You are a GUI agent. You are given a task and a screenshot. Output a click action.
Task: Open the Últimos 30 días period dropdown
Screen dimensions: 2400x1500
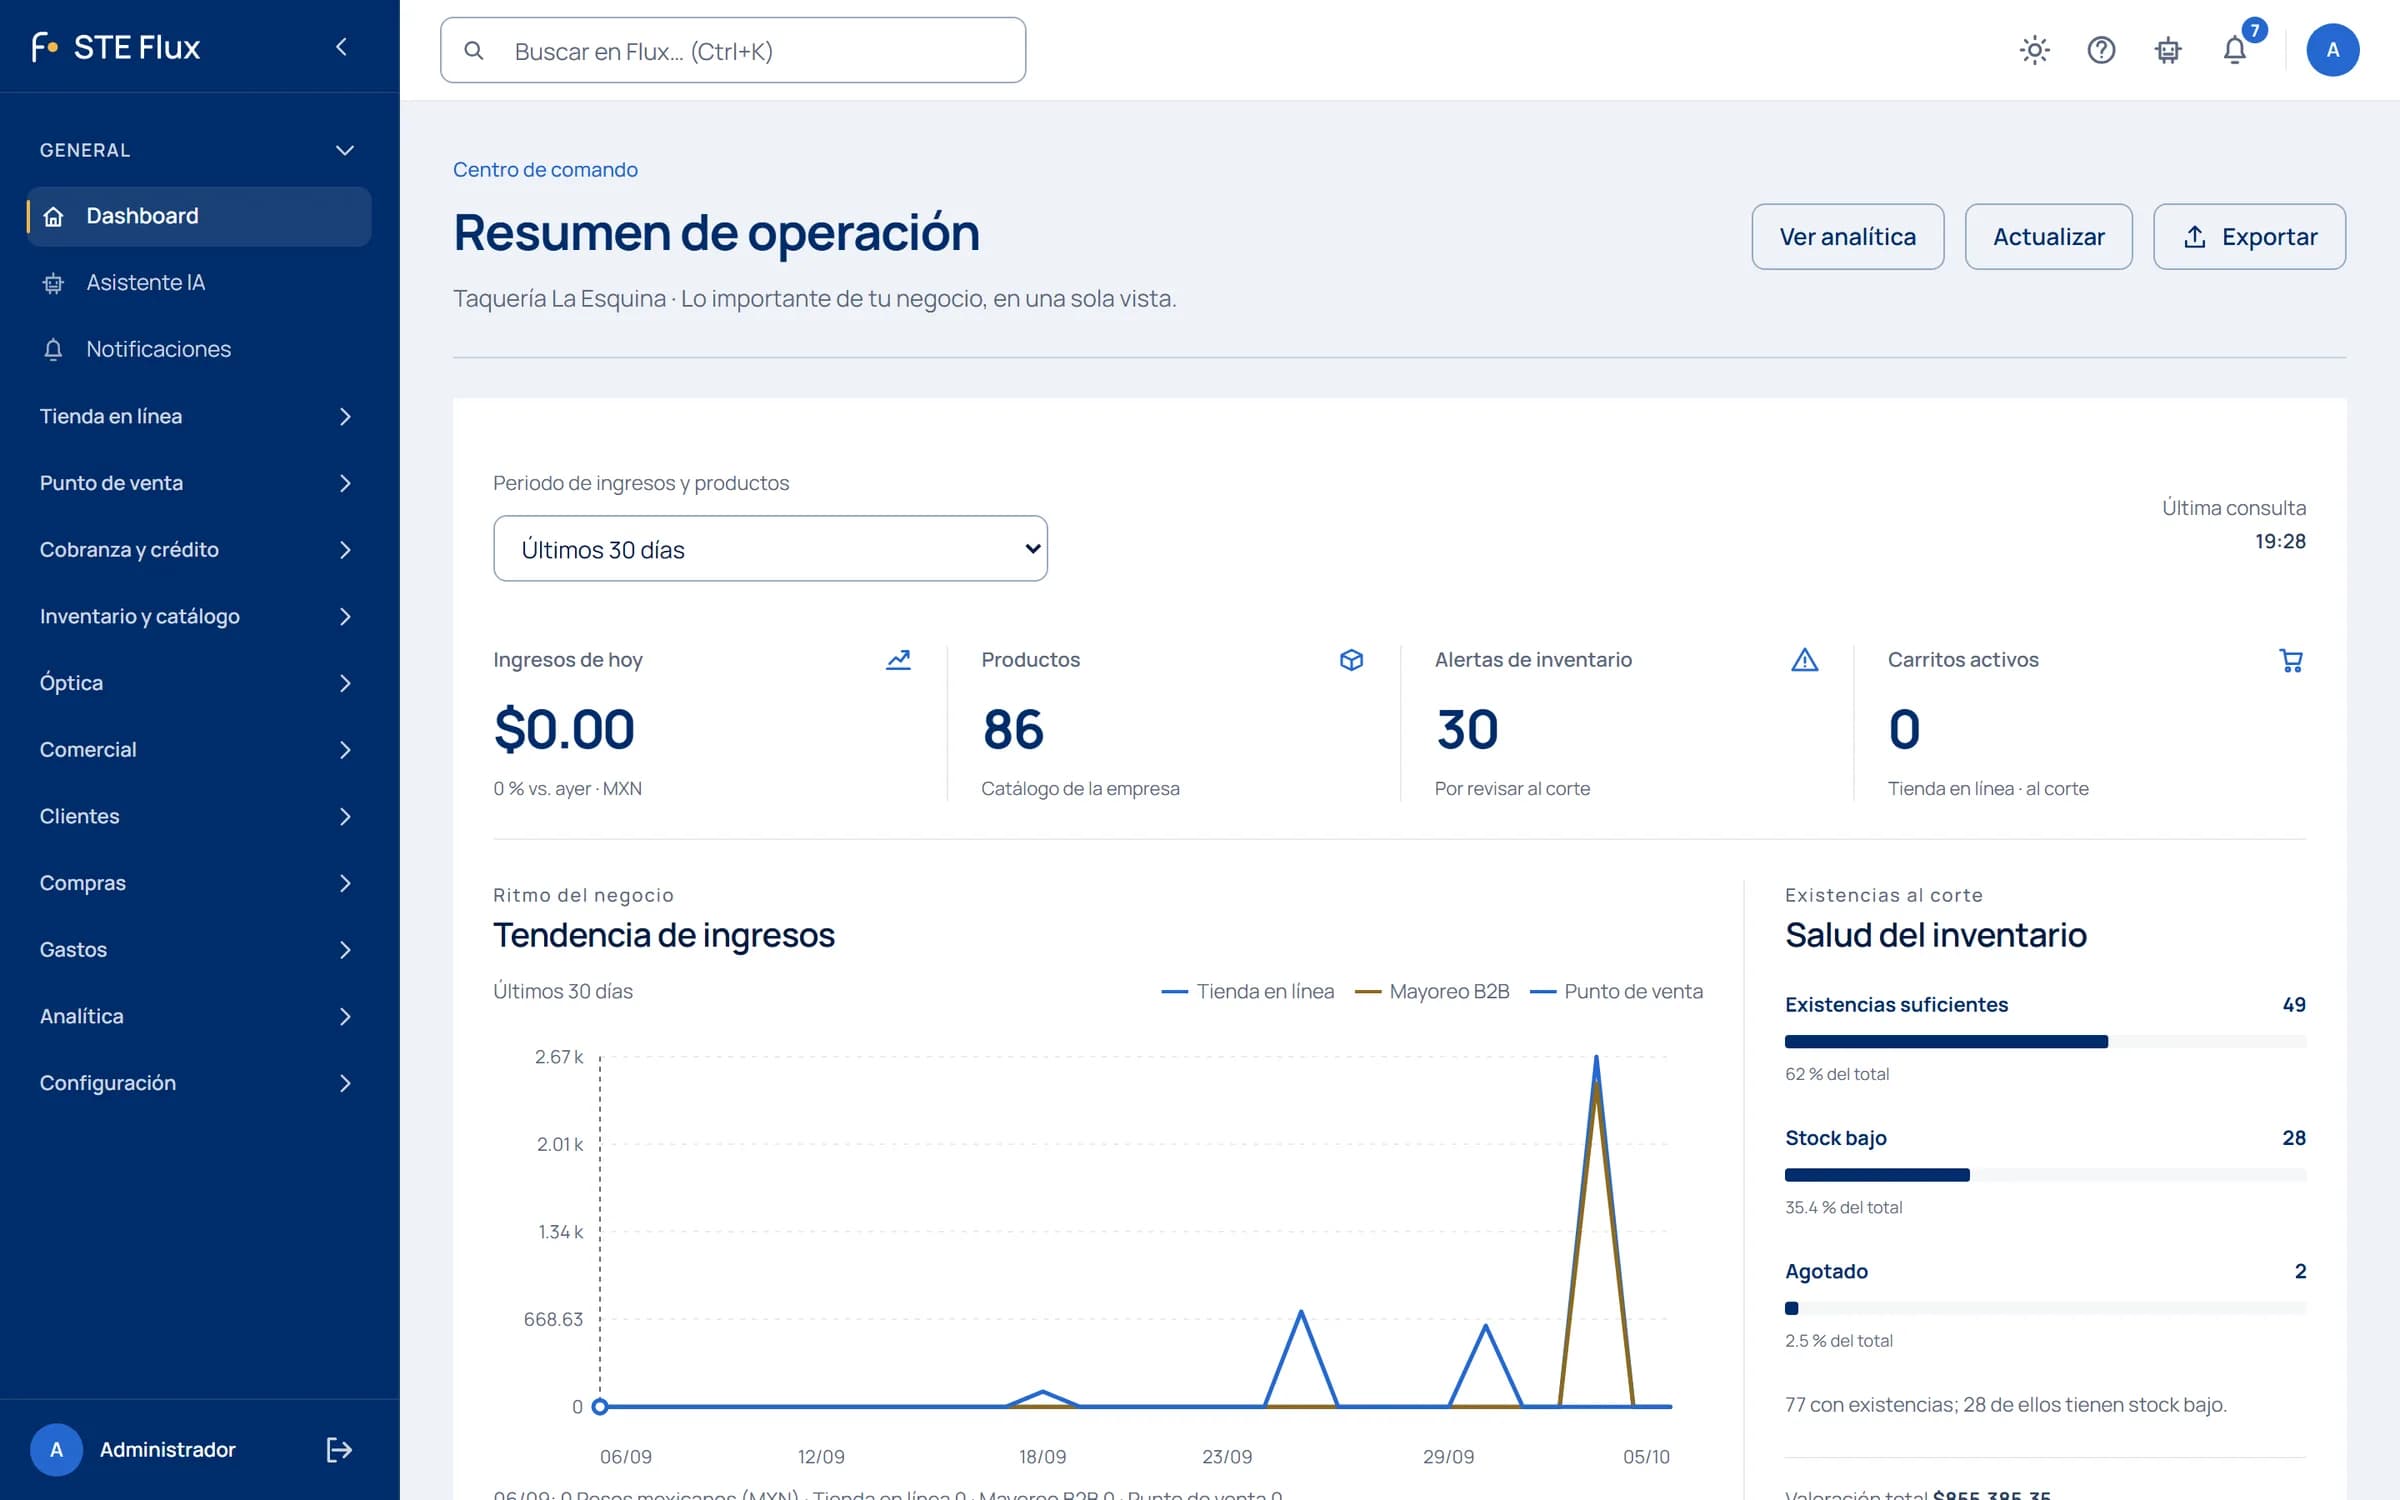click(x=770, y=548)
